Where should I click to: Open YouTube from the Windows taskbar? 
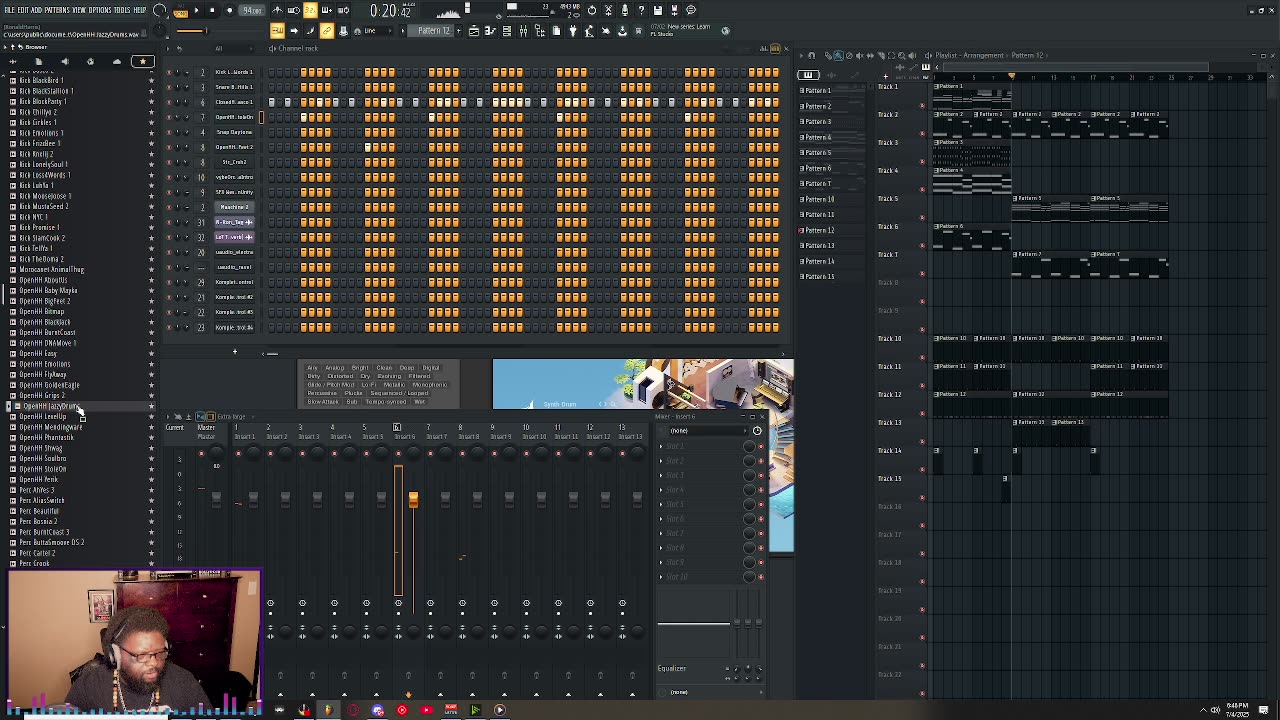(426, 710)
